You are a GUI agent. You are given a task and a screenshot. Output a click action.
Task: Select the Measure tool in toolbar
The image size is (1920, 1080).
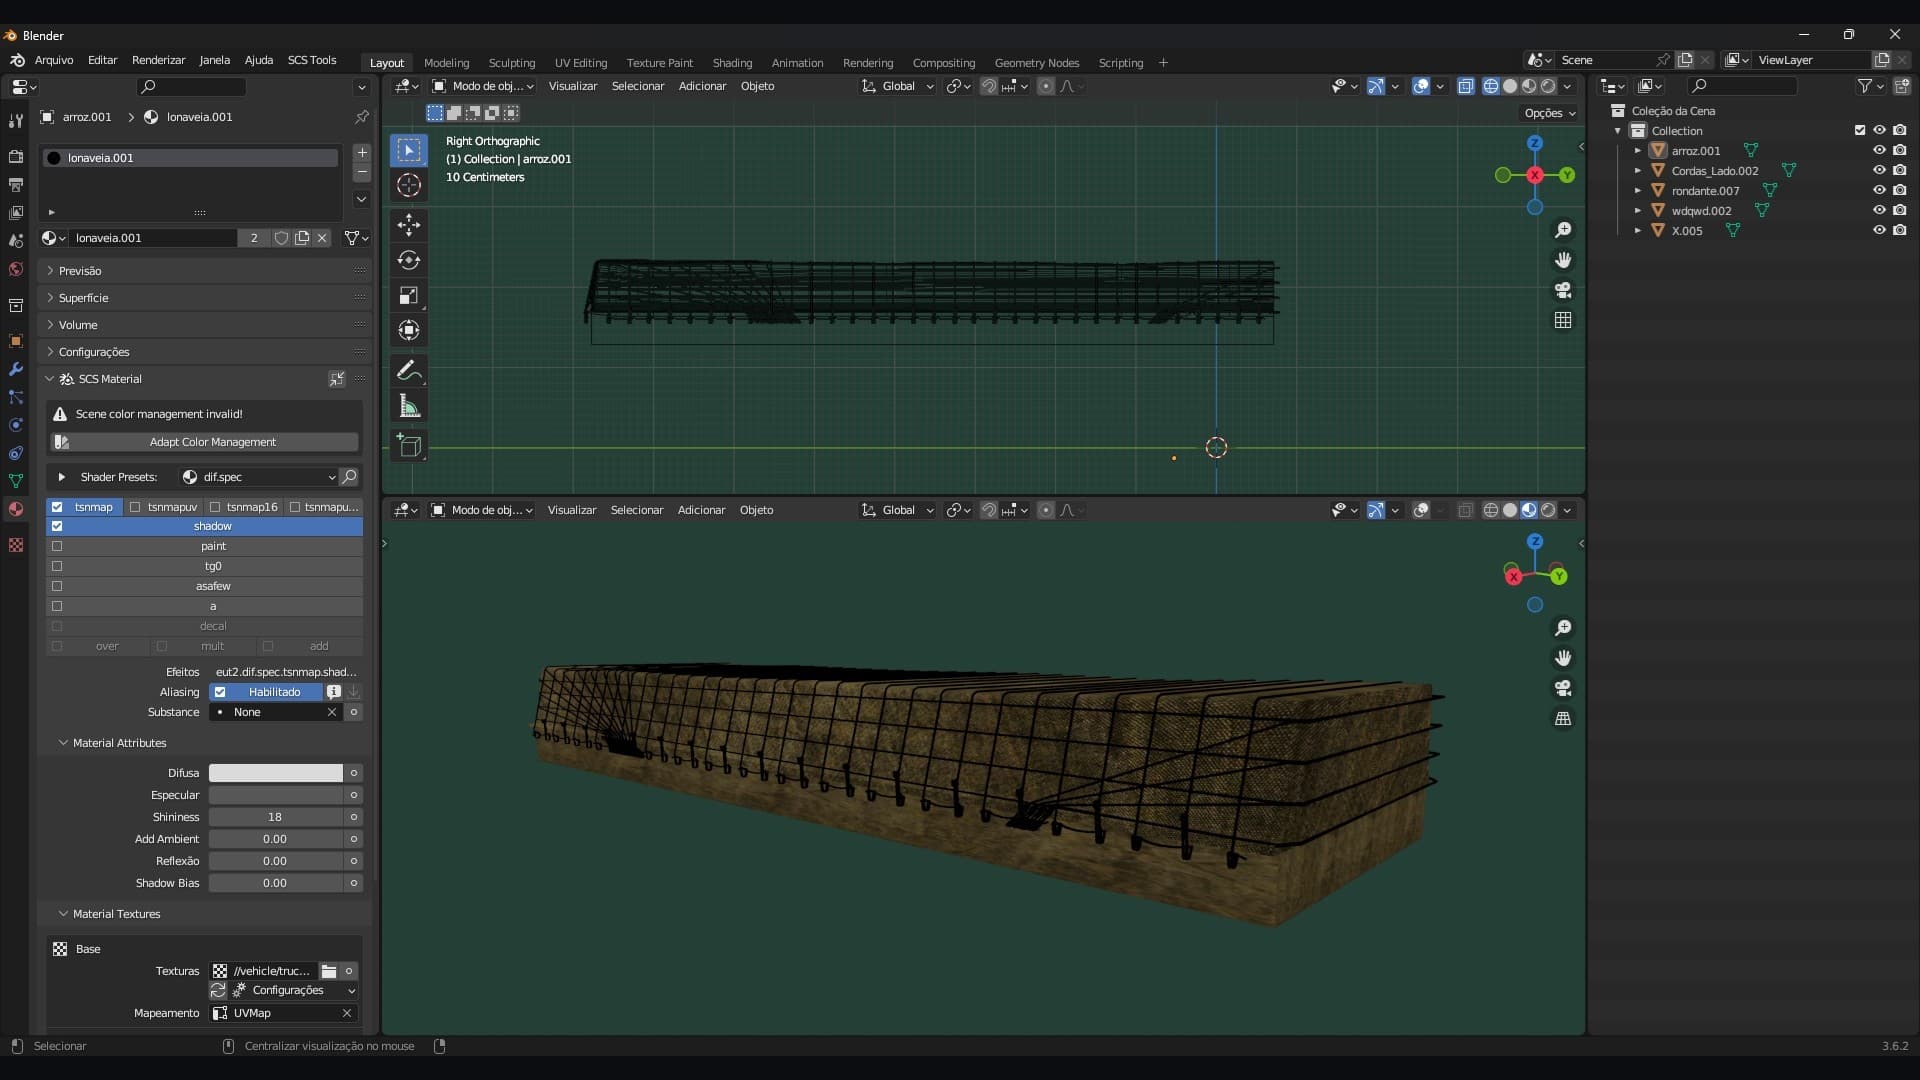click(x=409, y=406)
